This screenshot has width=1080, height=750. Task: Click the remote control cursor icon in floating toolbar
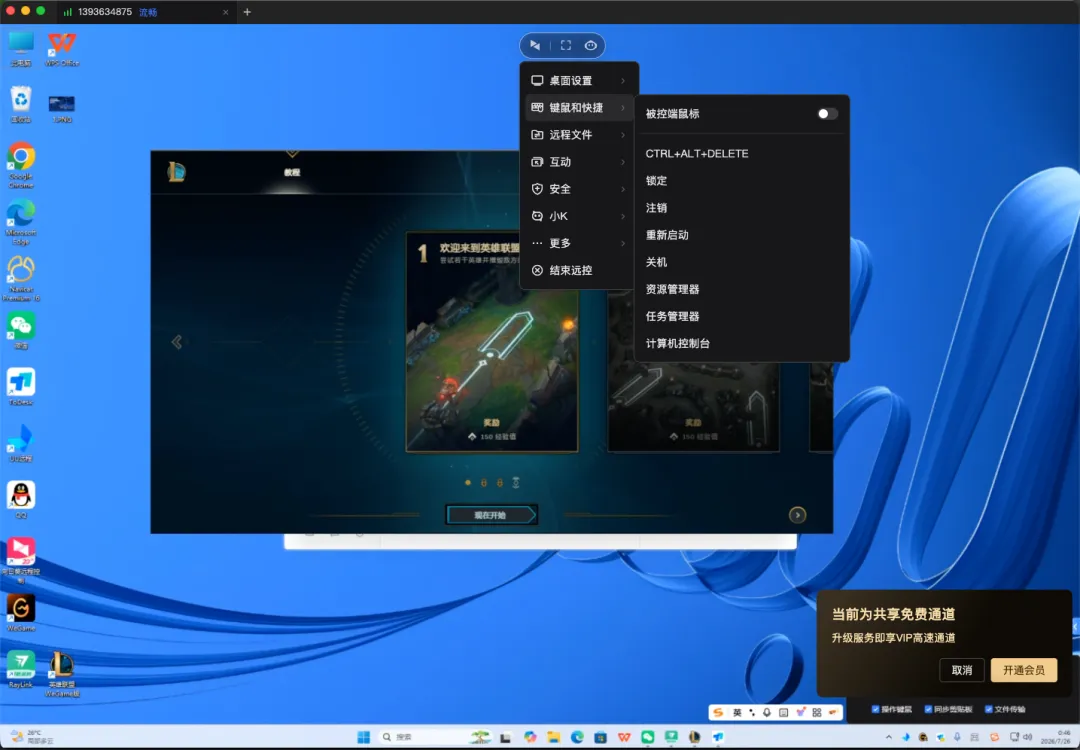(534, 45)
